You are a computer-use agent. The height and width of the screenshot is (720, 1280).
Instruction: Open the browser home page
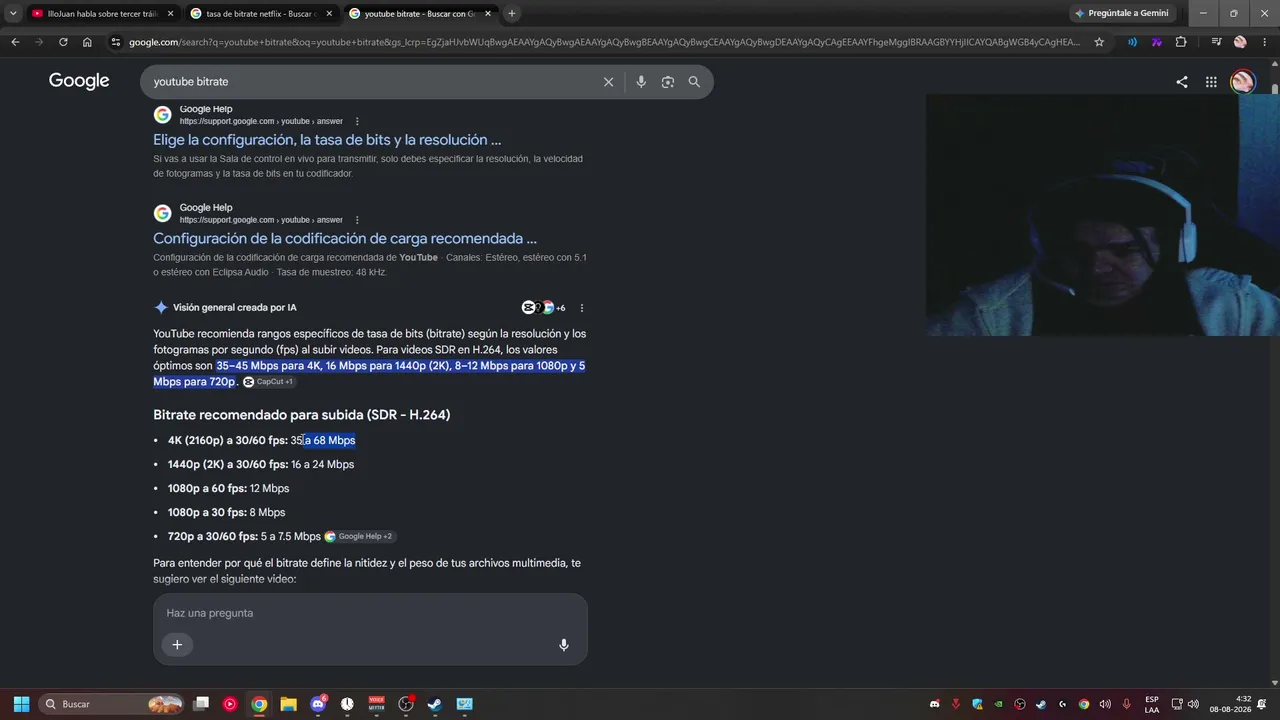(x=87, y=42)
